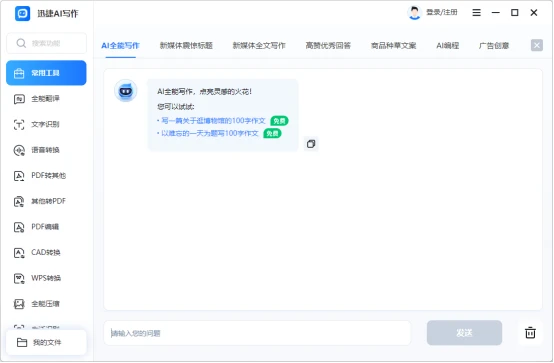This screenshot has height=363, width=554.
Task: Click the 发送 send button
Action: click(x=464, y=333)
